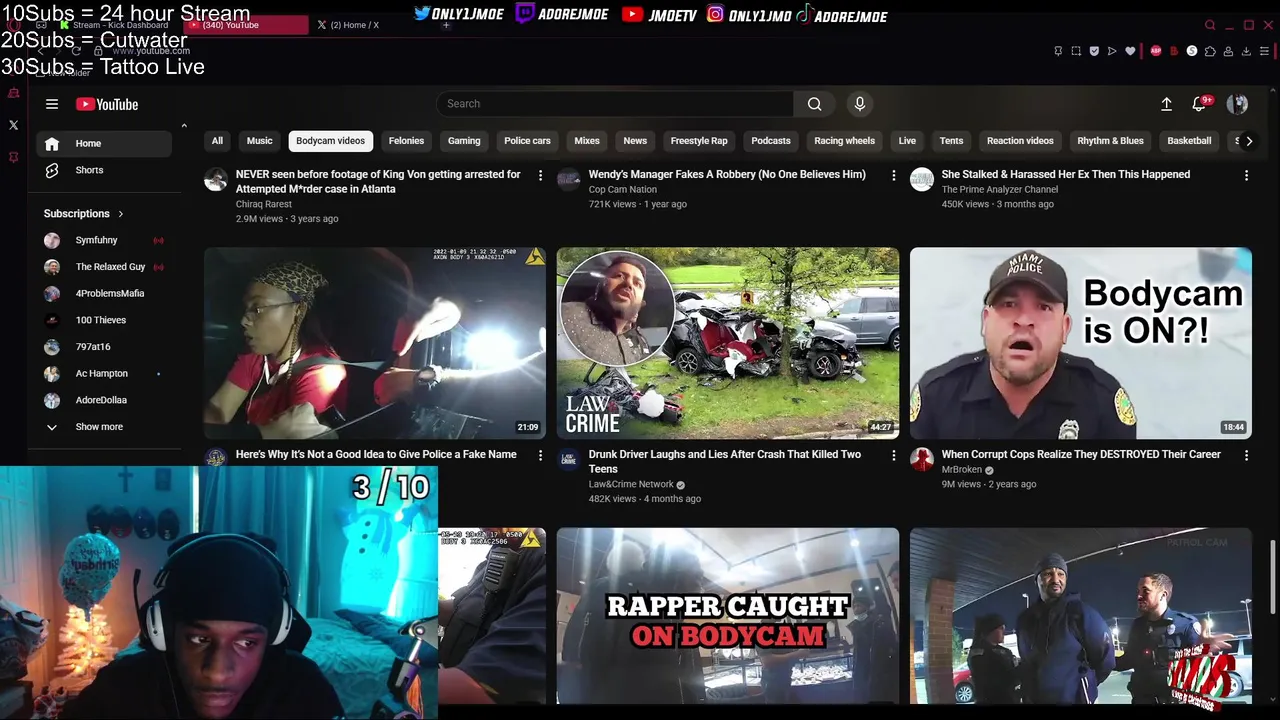The width and height of the screenshot is (1280, 720).
Task: Click the white S extension icon
Action: [x=1192, y=51]
